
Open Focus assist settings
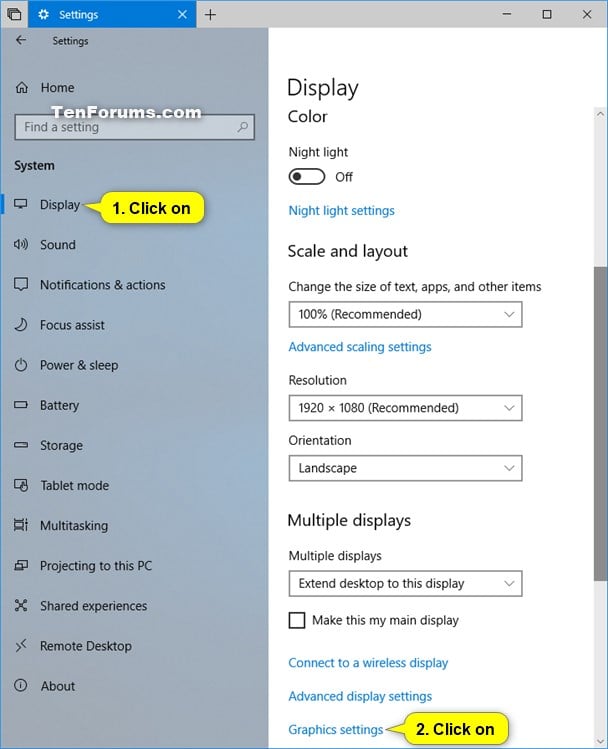(x=72, y=325)
